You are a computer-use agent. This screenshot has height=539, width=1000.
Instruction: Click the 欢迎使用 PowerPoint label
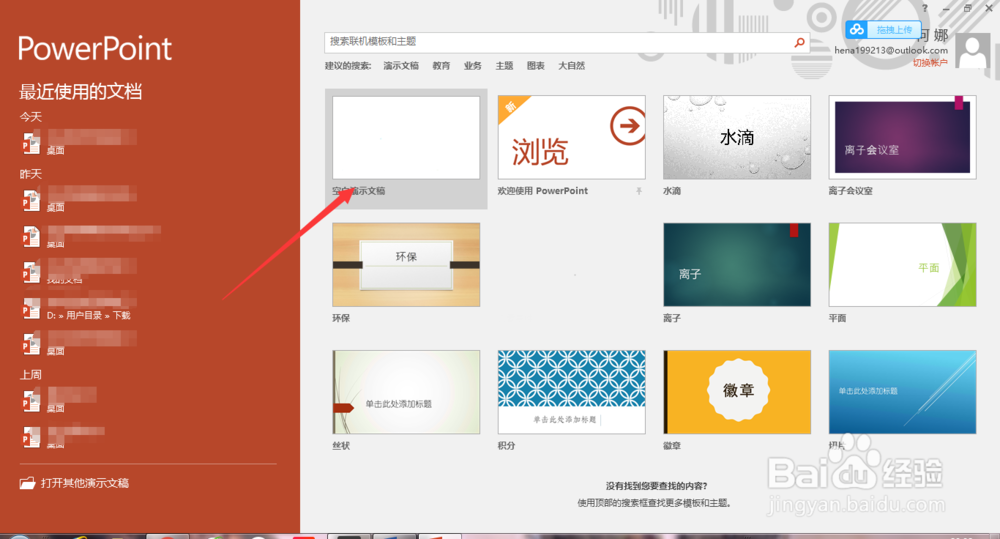coord(543,191)
